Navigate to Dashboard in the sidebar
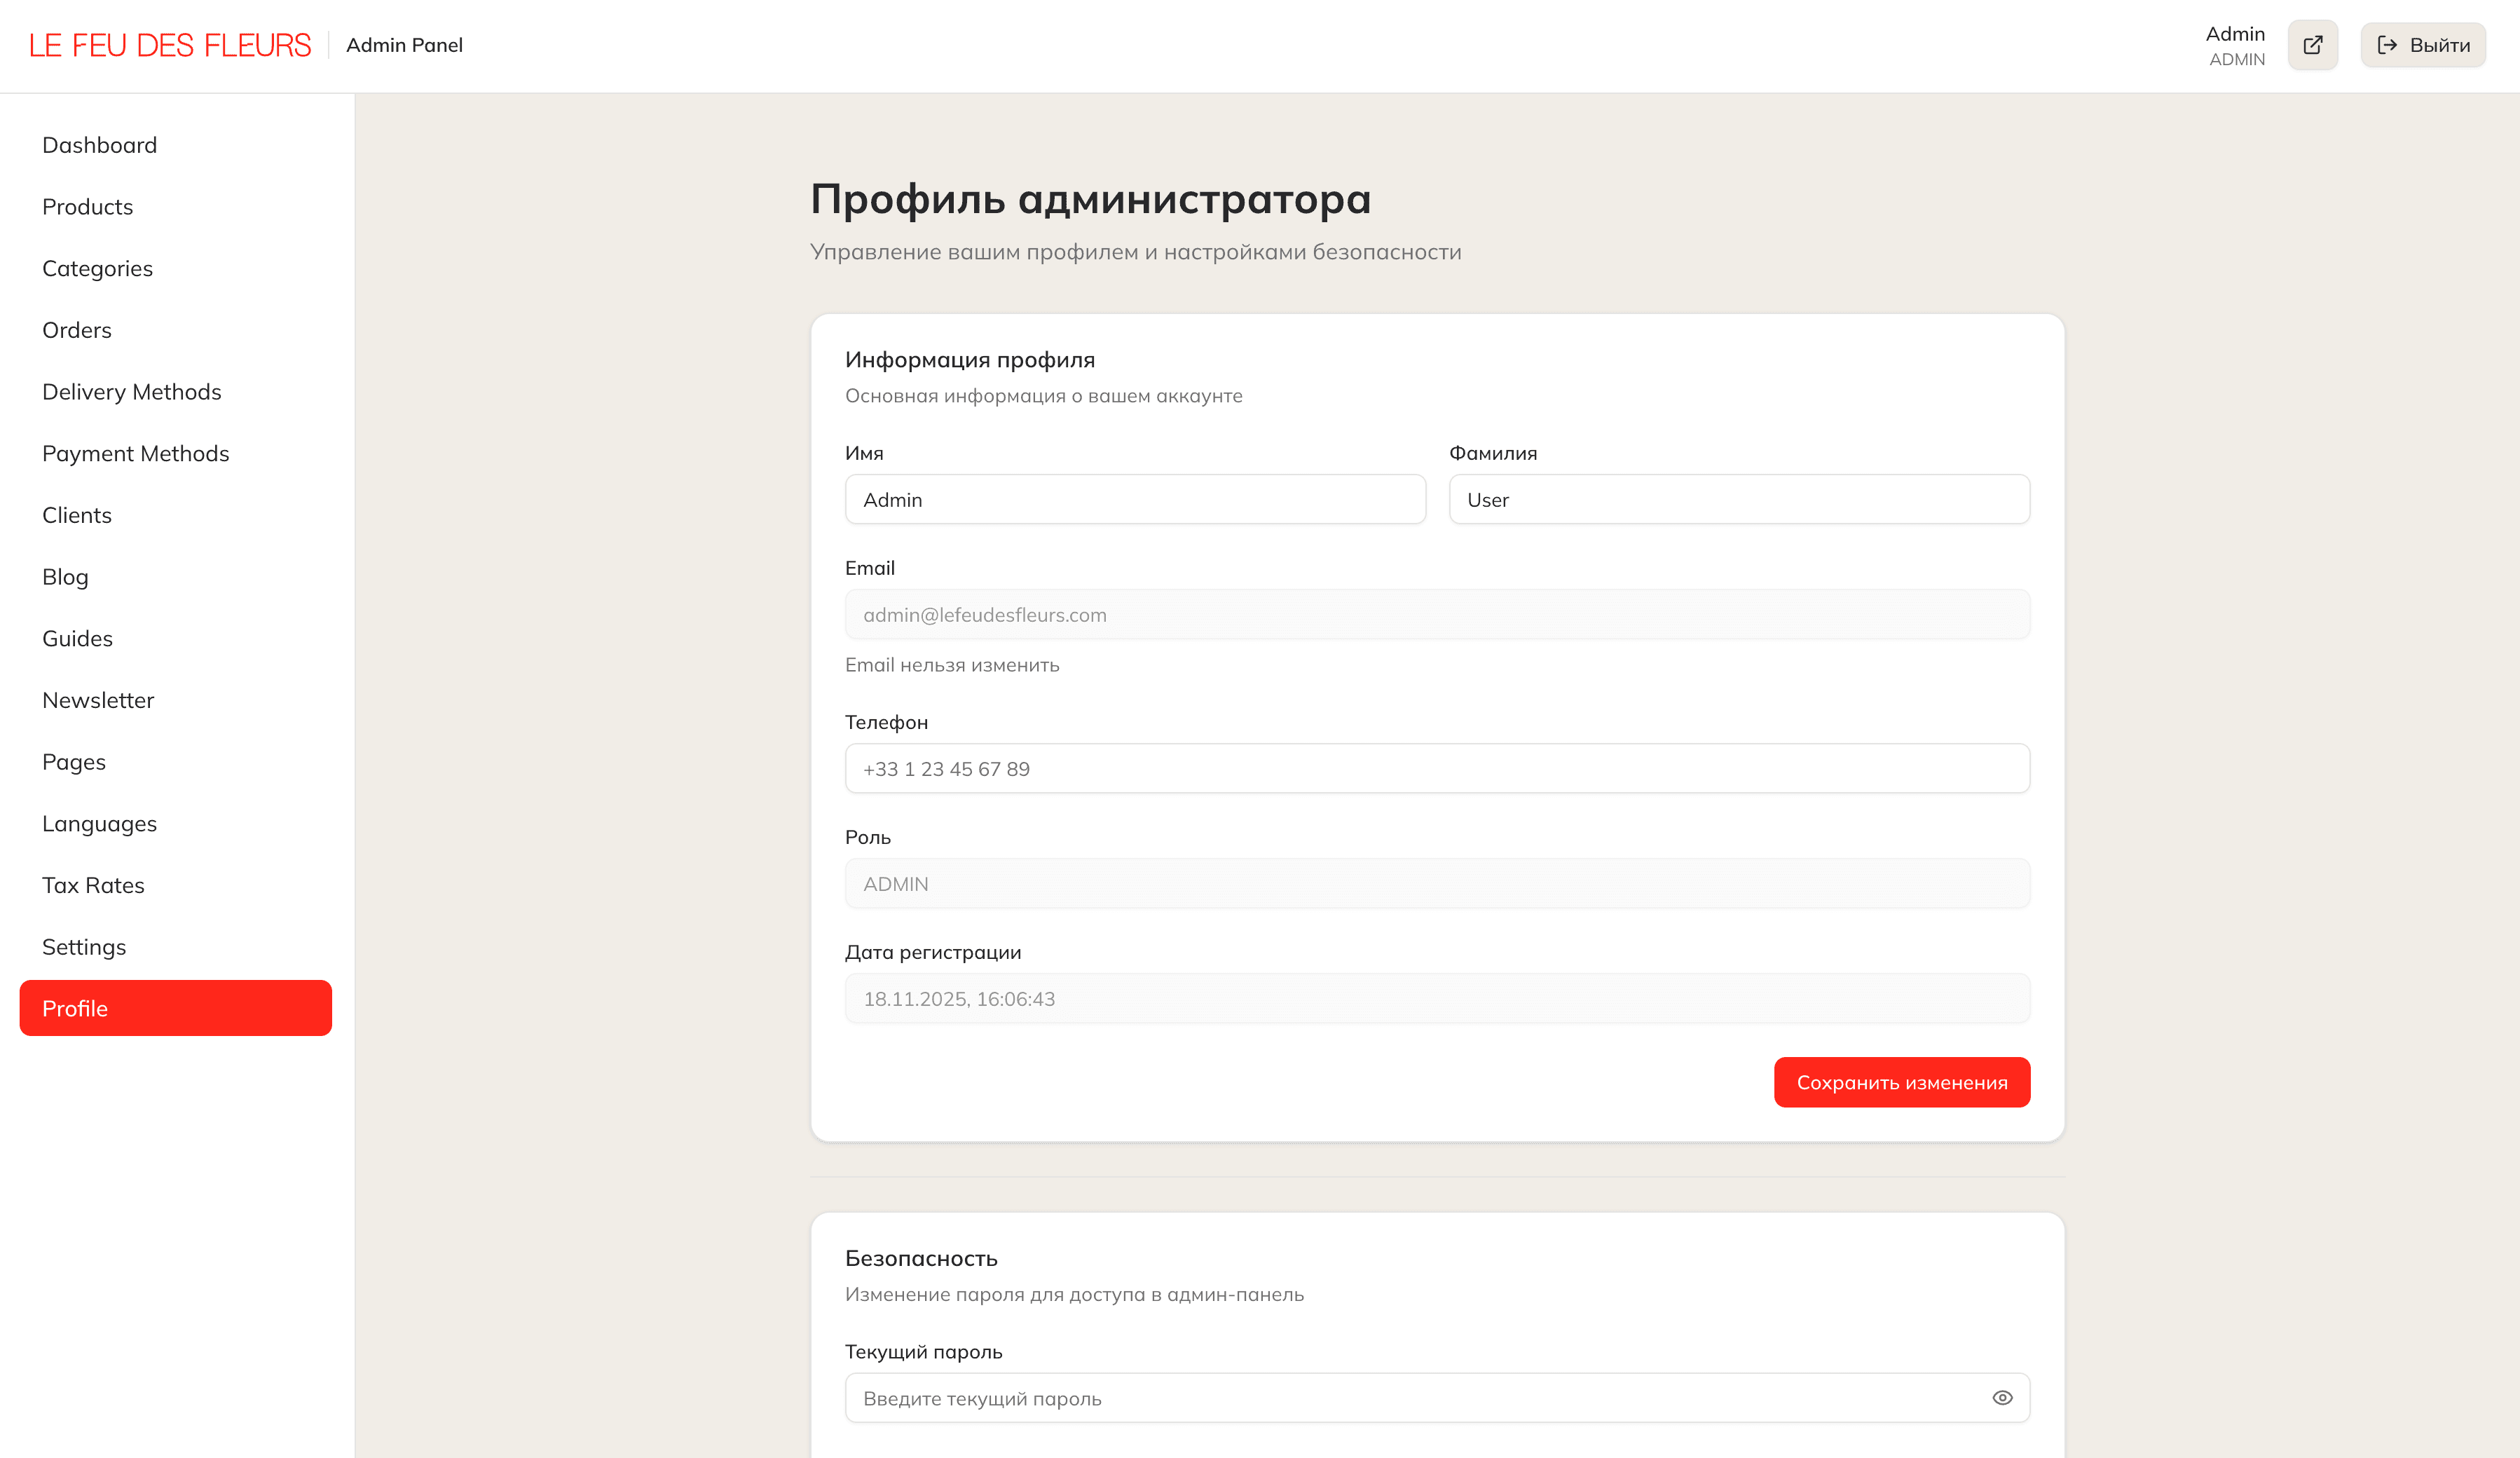The width and height of the screenshot is (2520, 1458). point(99,145)
